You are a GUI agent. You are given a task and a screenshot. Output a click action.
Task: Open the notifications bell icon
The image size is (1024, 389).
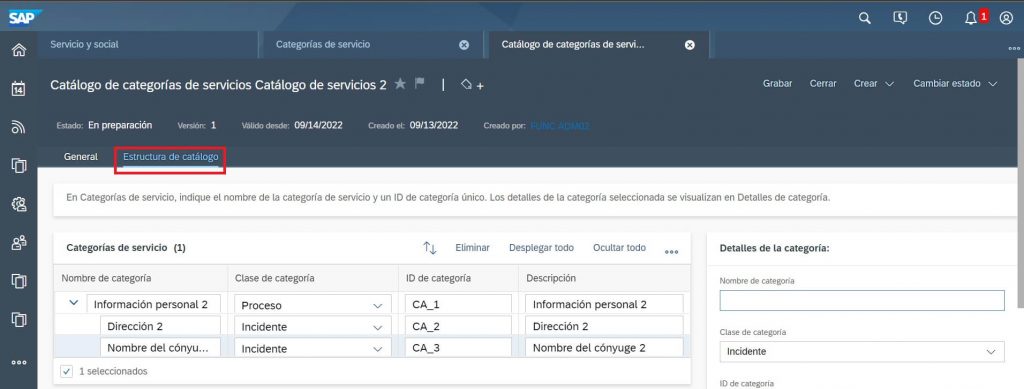coord(970,18)
